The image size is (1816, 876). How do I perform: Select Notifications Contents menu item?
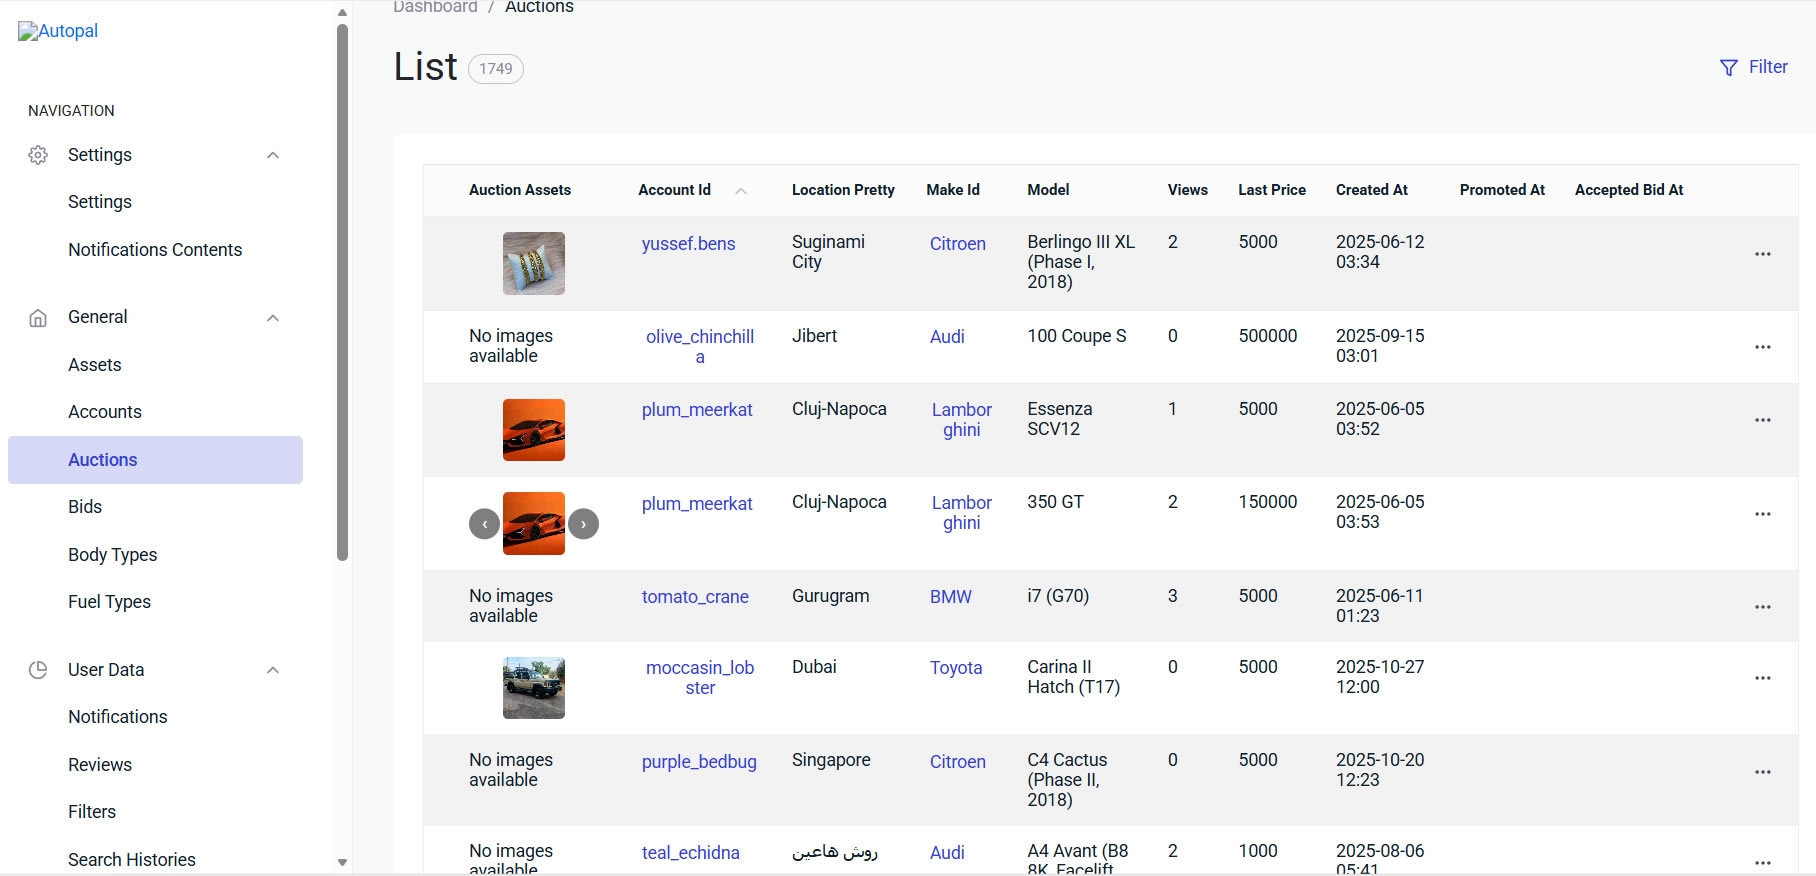pyautogui.click(x=155, y=250)
